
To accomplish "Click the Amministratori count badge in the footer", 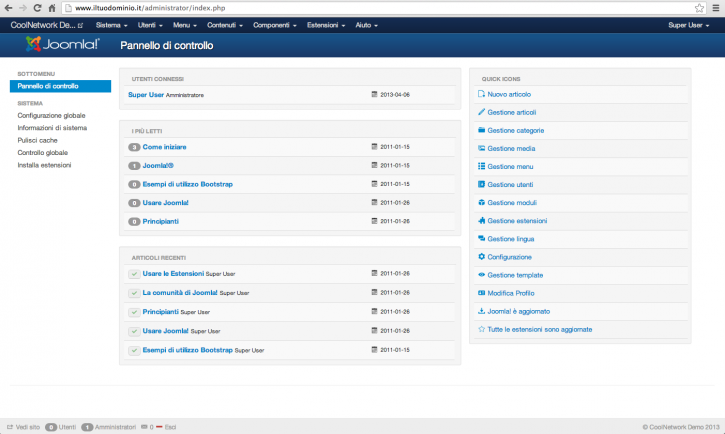I will [87, 427].
